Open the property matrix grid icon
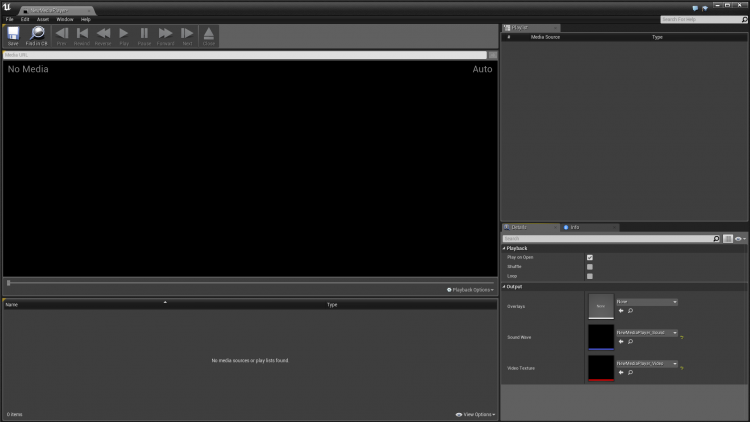This screenshot has height=422, width=750. pos(728,238)
